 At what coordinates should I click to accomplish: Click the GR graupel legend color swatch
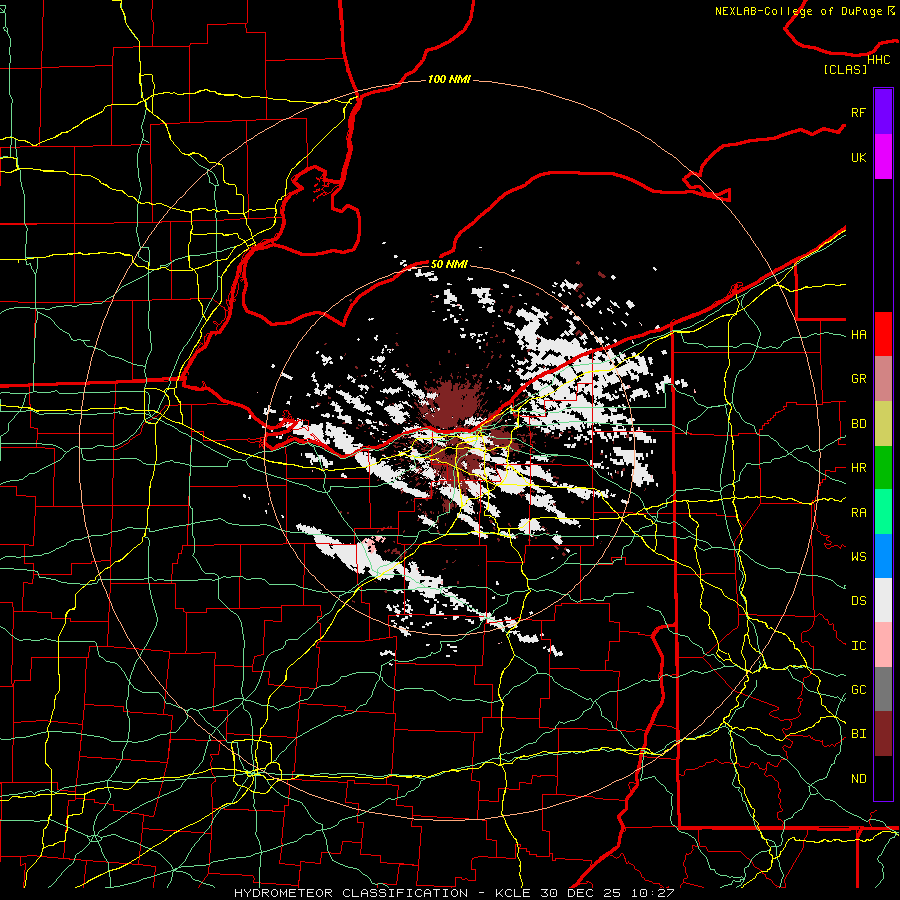coord(883,378)
